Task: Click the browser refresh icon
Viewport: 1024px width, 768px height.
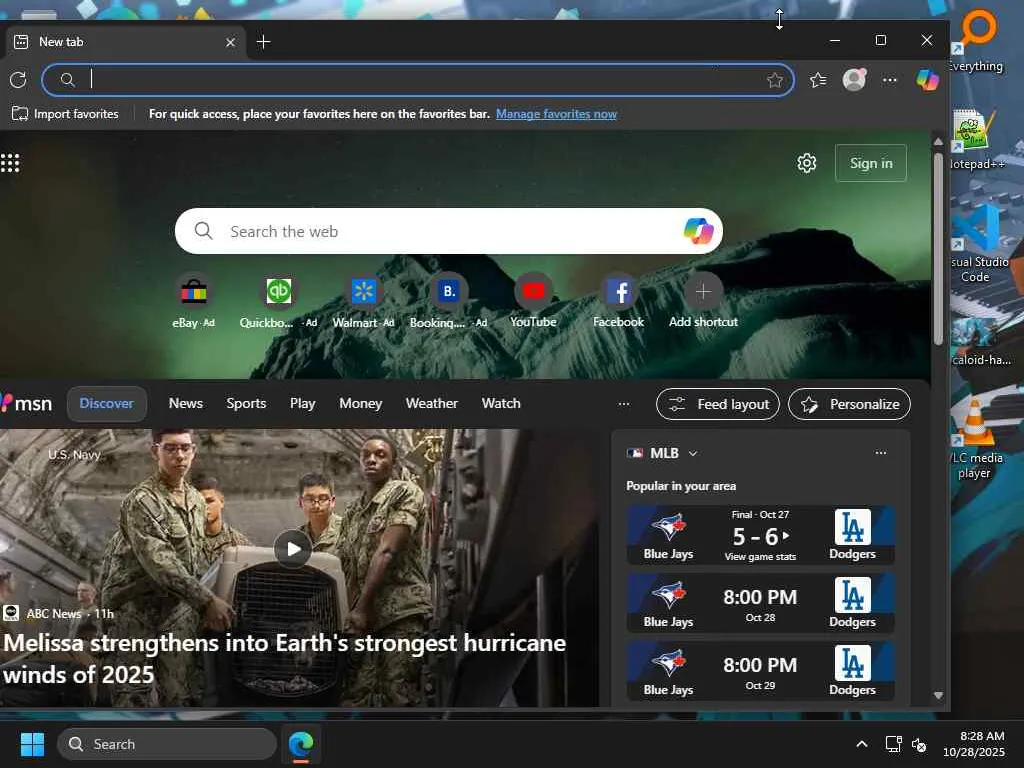Action: (x=18, y=80)
